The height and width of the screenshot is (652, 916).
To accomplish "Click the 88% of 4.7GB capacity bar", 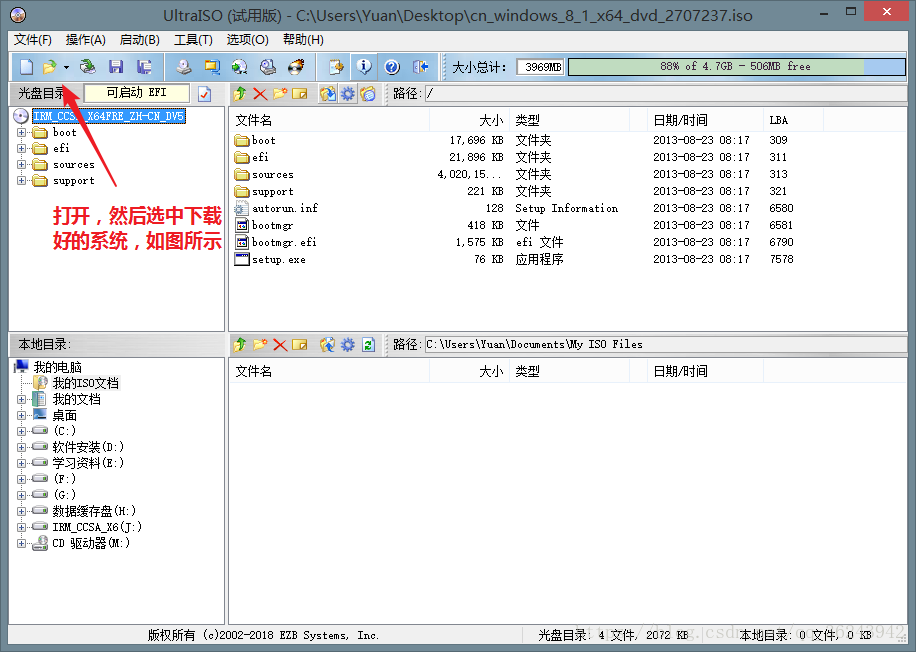I will [x=737, y=67].
